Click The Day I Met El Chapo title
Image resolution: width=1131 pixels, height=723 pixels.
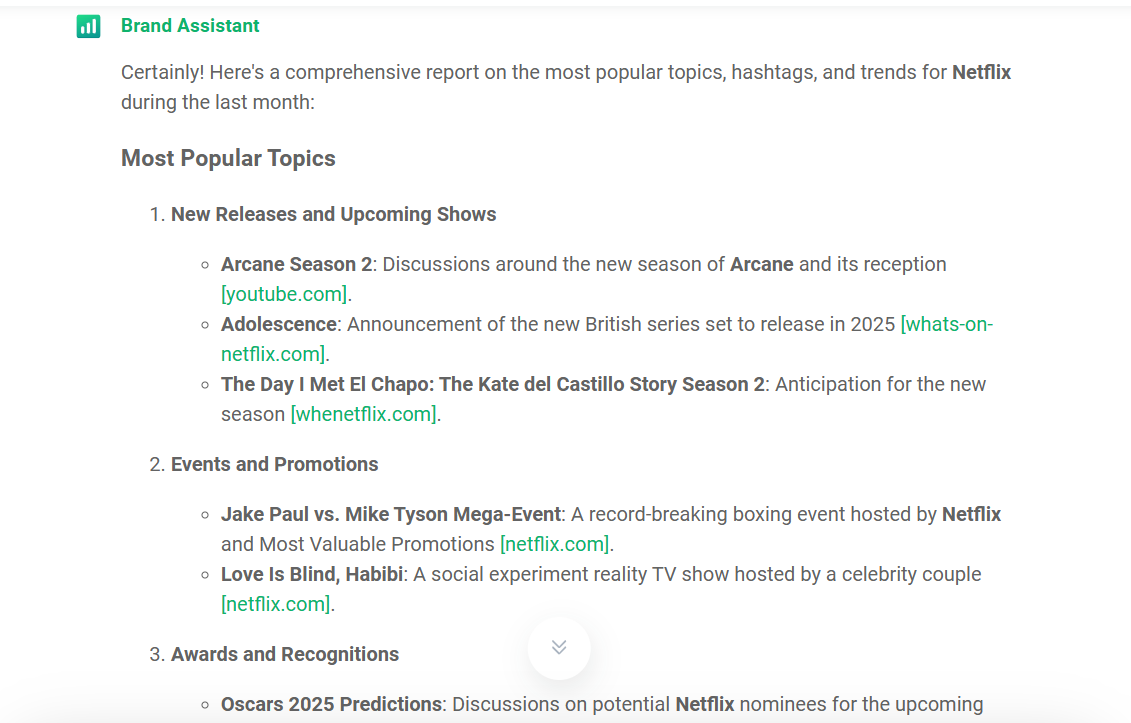(x=493, y=384)
